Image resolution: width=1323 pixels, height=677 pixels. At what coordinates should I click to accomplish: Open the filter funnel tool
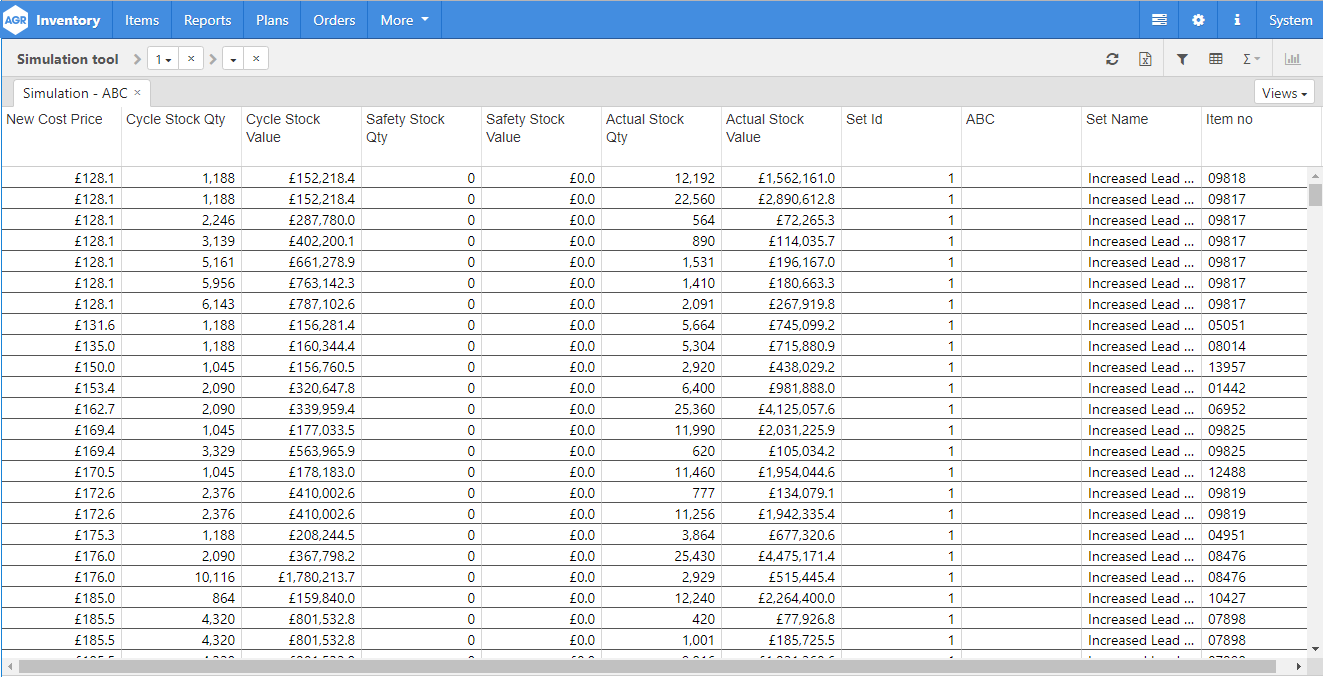tap(1182, 59)
